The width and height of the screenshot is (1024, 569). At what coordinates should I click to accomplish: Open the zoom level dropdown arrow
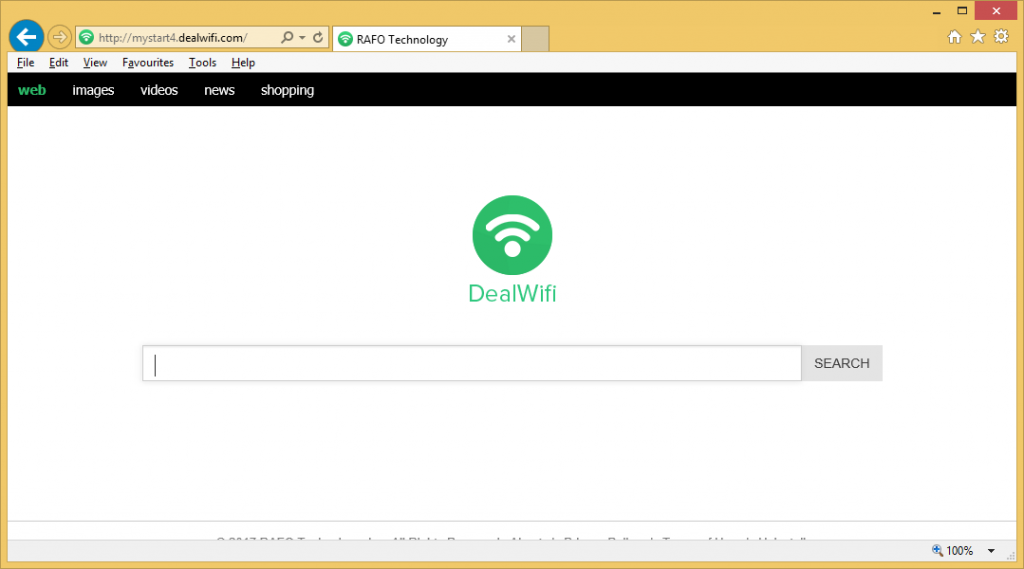[991, 551]
